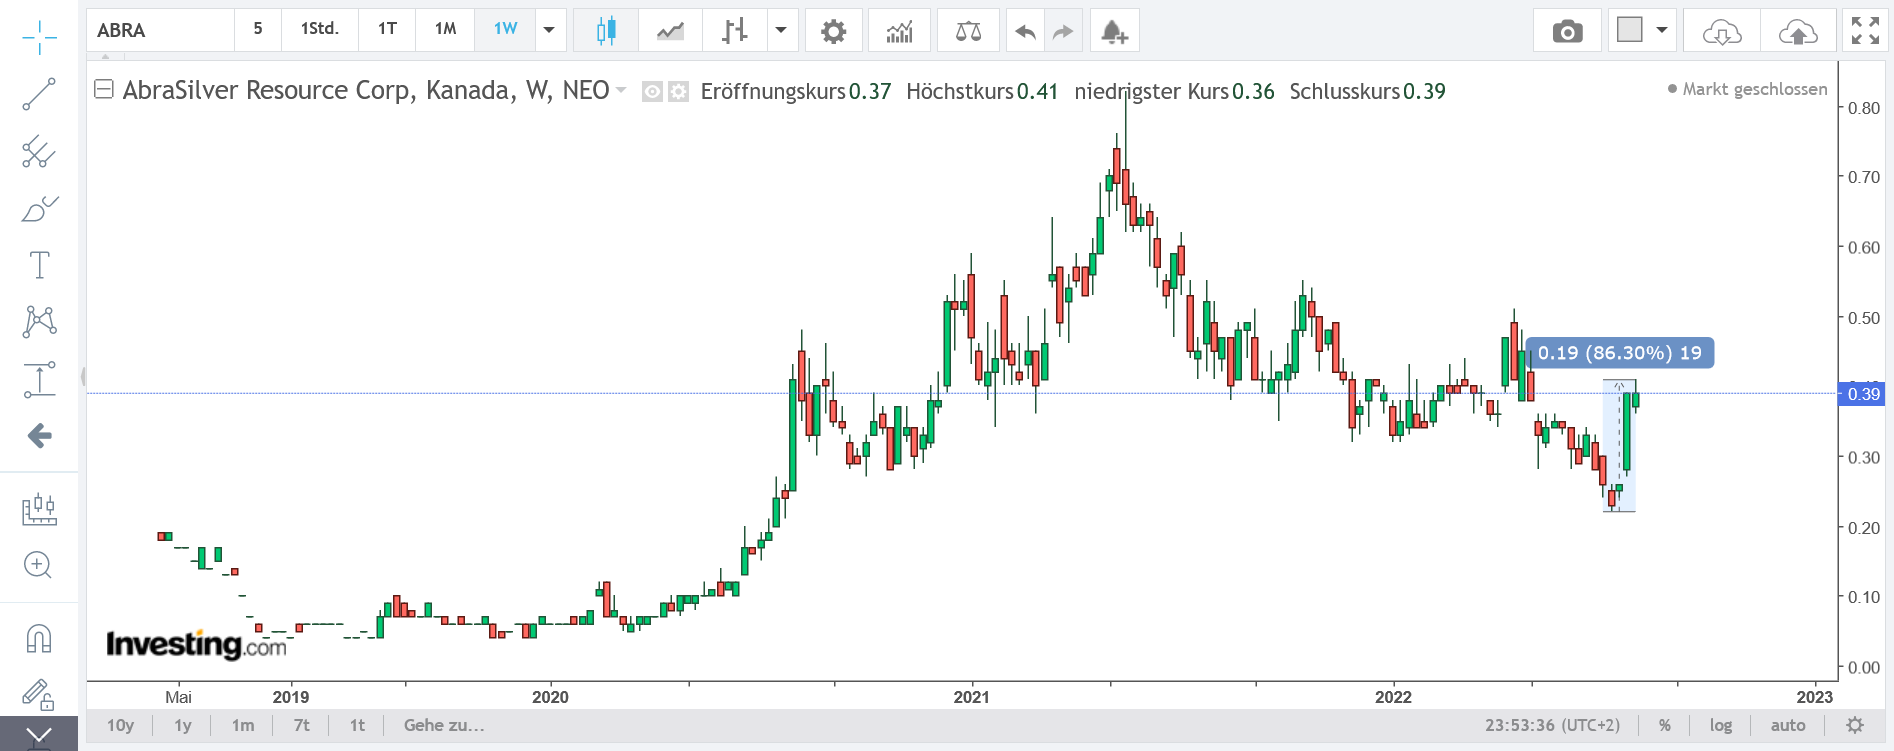Click the Markt geschlossen status
This screenshot has height=751, width=1894.
pyautogui.click(x=1747, y=89)
